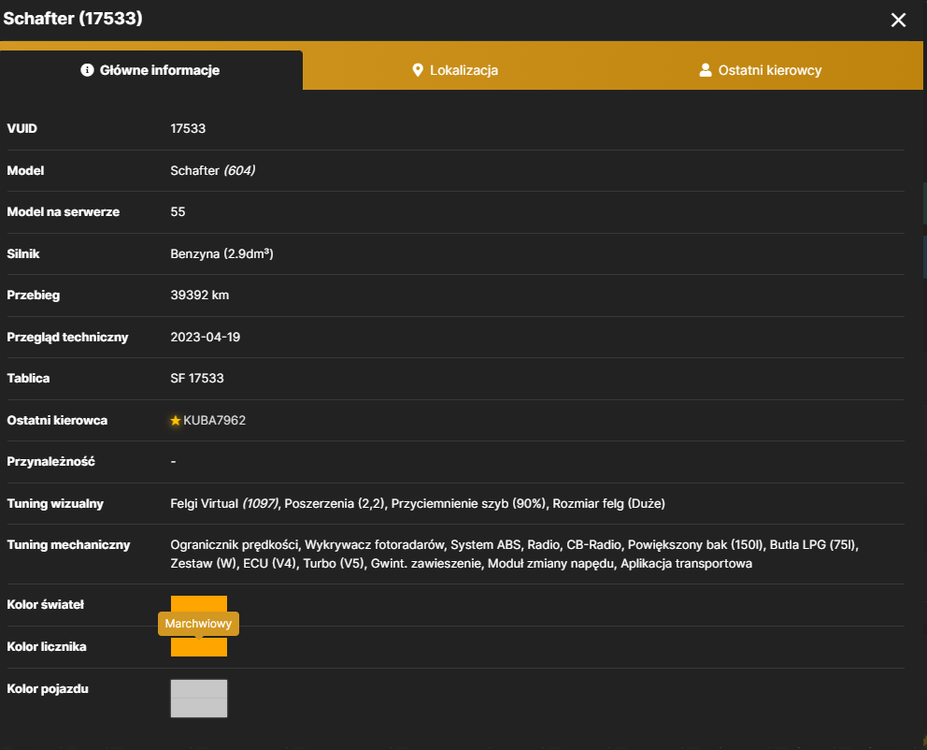This screenshot has width=927, height=750.
Task: Click the Tuning wizualny label
Action: tap(55, 504)
